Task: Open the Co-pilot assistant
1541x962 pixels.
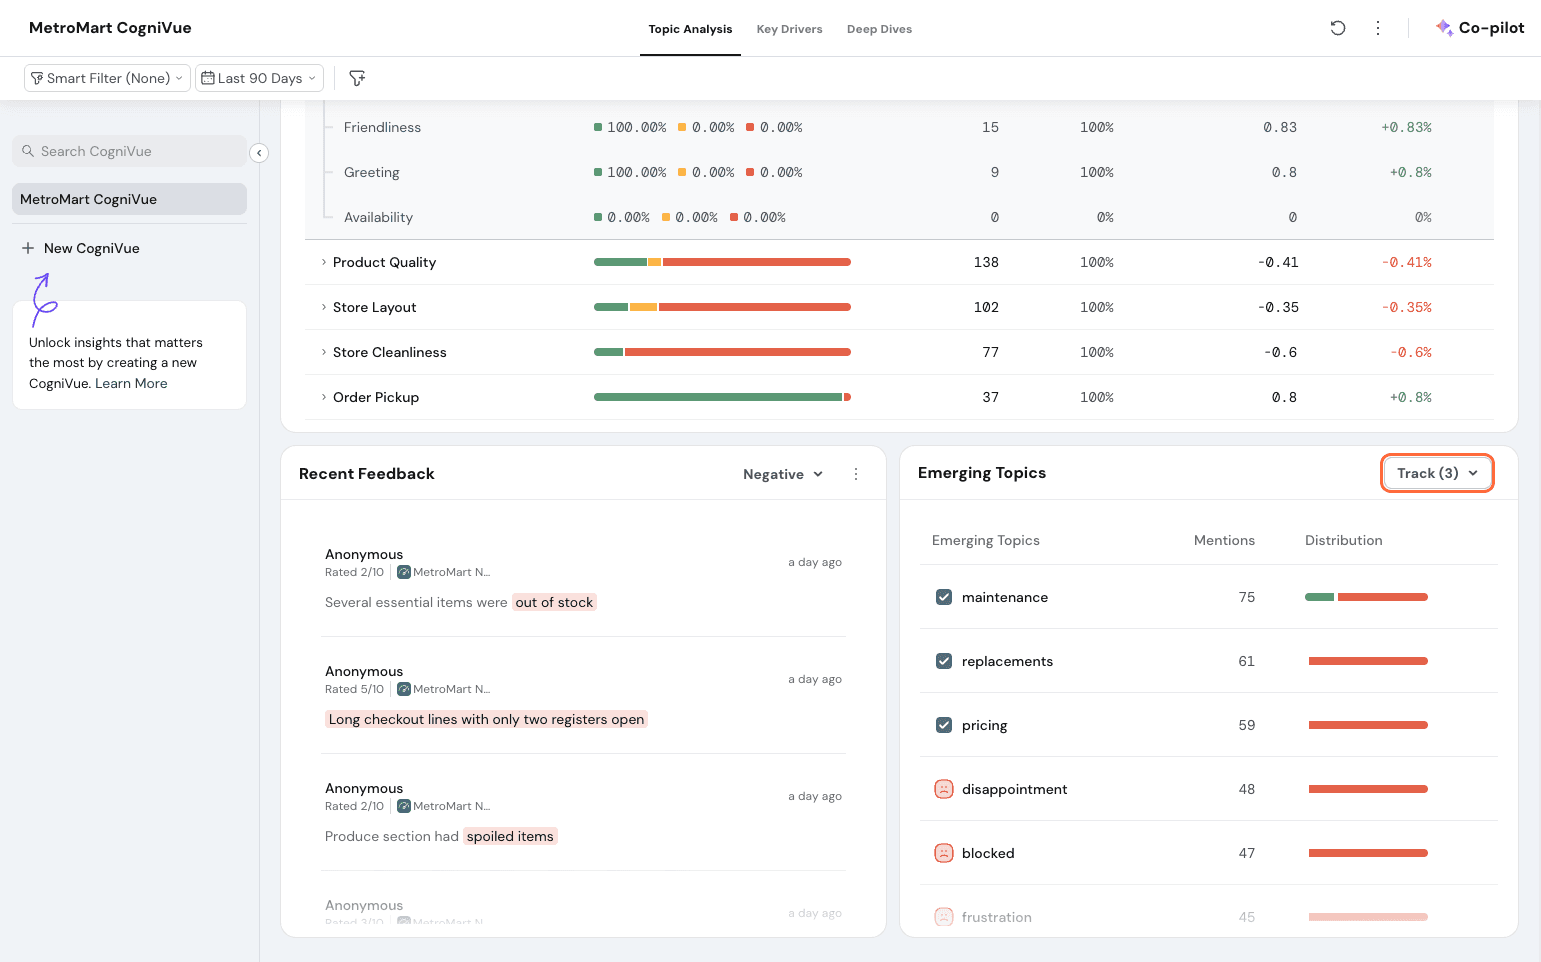Action: 1480,28
